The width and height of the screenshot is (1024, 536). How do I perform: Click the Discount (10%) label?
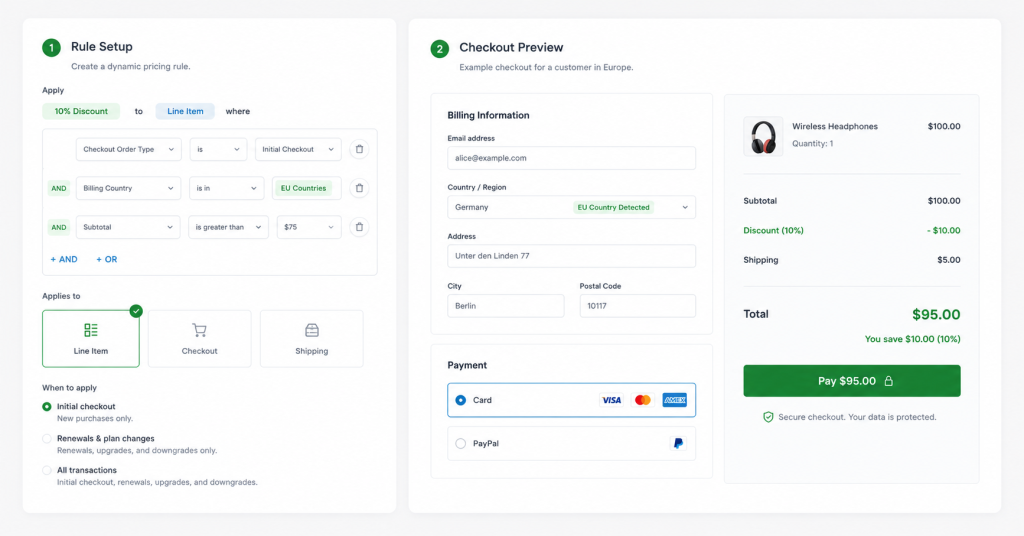pos(773,230)
